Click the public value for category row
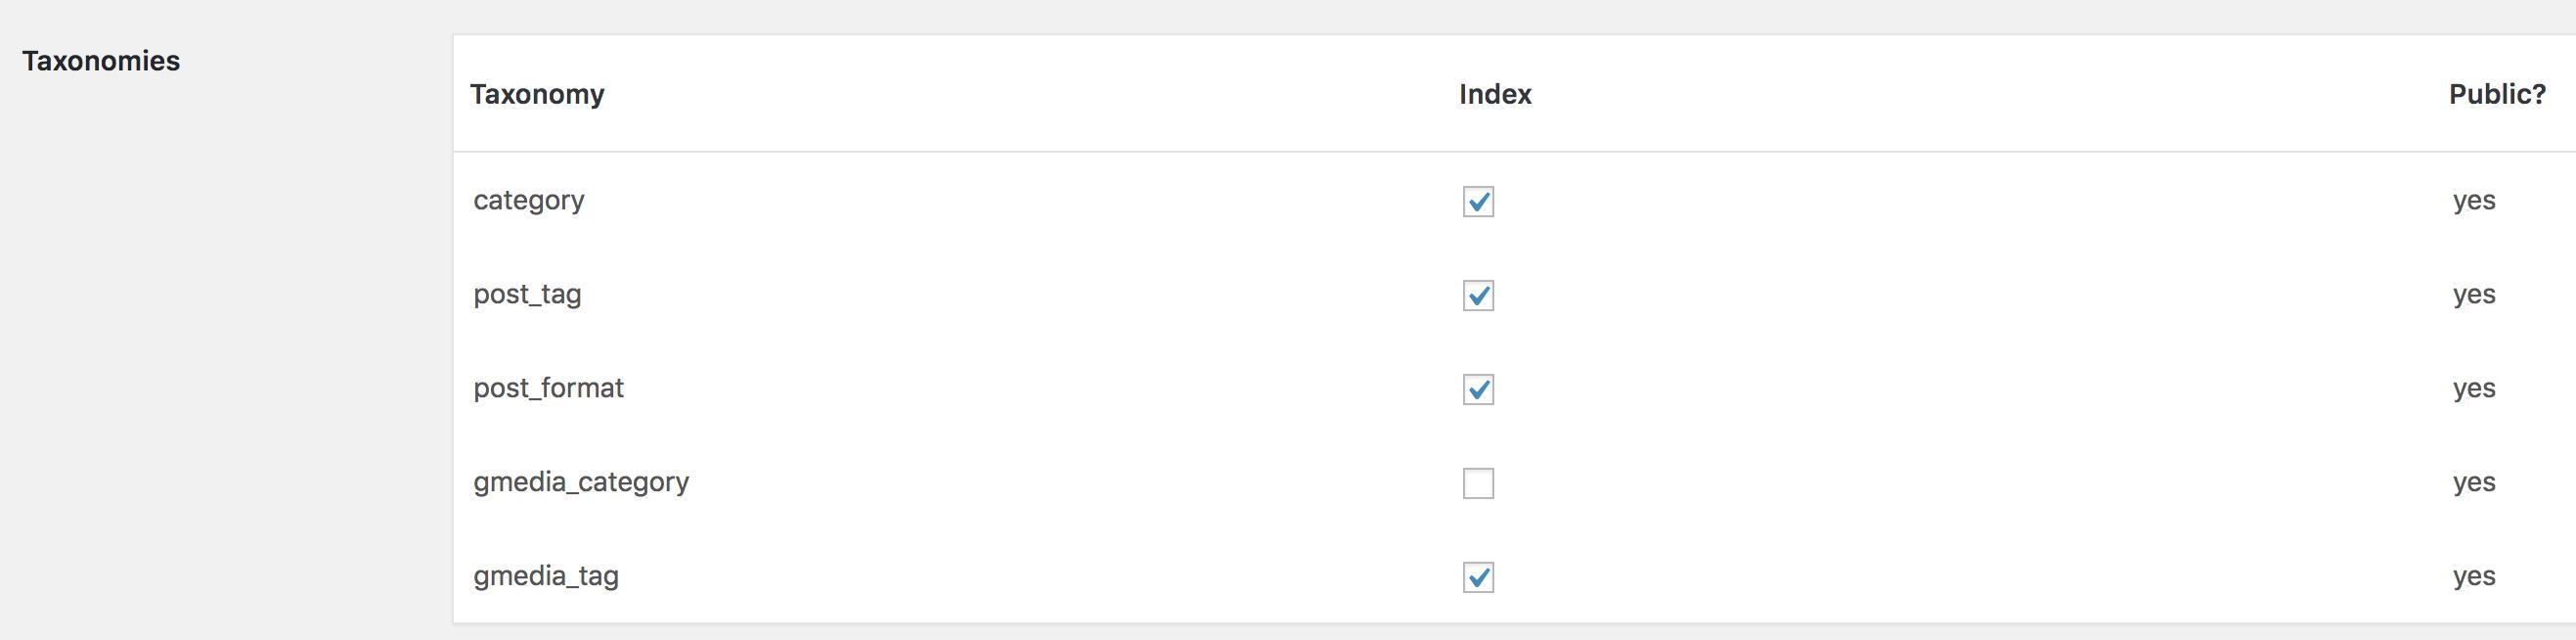 2474,201
